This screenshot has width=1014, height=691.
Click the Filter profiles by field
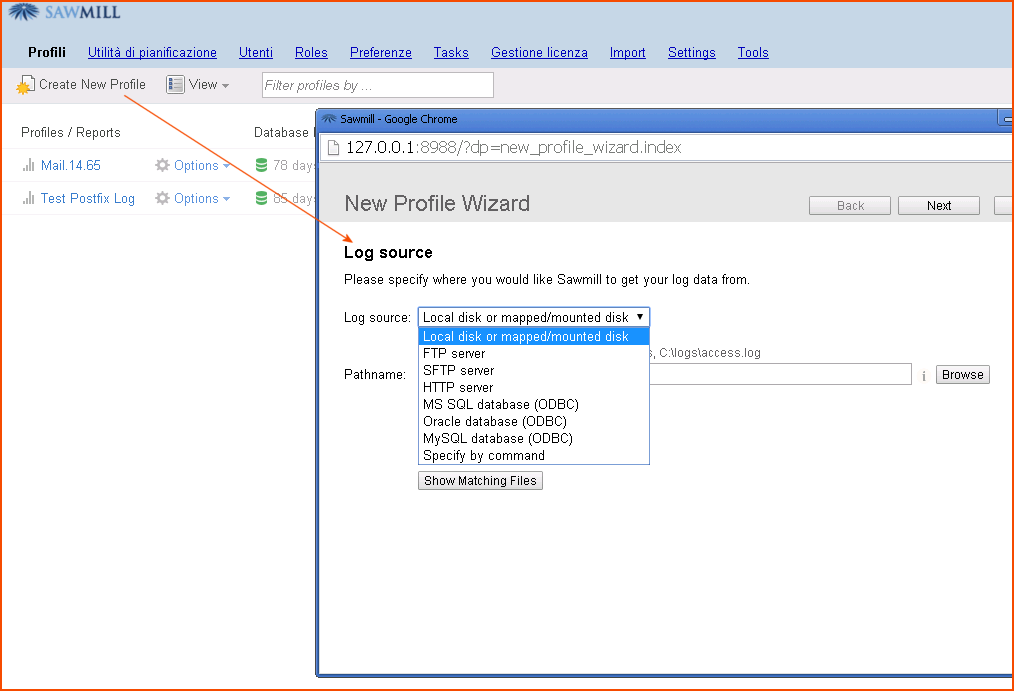pos(378,85)
